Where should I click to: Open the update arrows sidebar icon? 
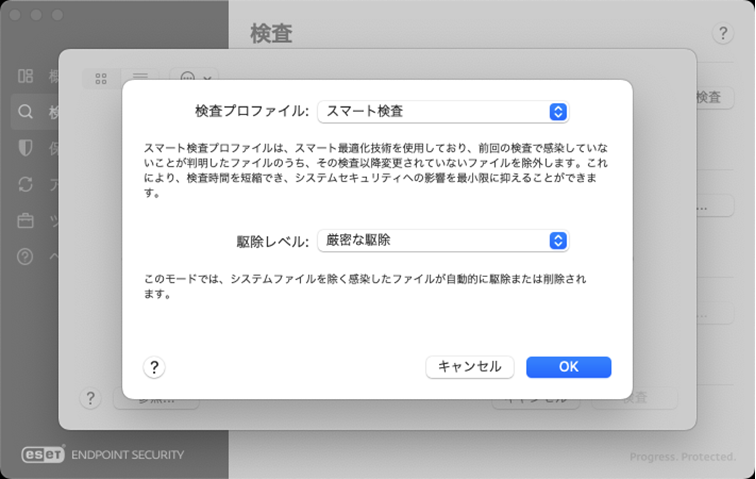click(x=25, y=184)
